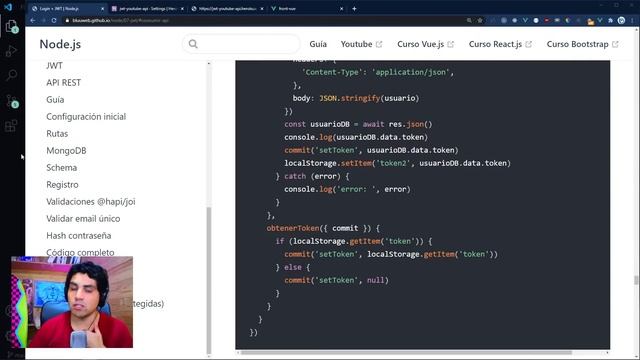Go to 'Configuración inicial' section
This screenshot has width=640, height=360.
(86, 117)
